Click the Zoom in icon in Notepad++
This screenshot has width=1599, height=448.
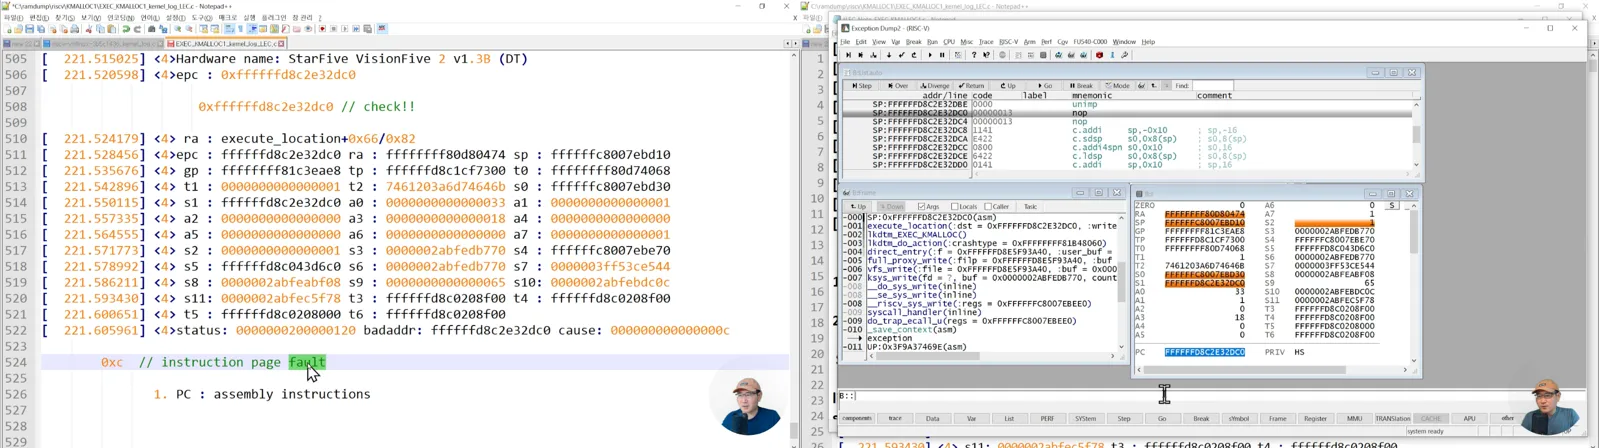pyautogui.click(x=178, y=29)
